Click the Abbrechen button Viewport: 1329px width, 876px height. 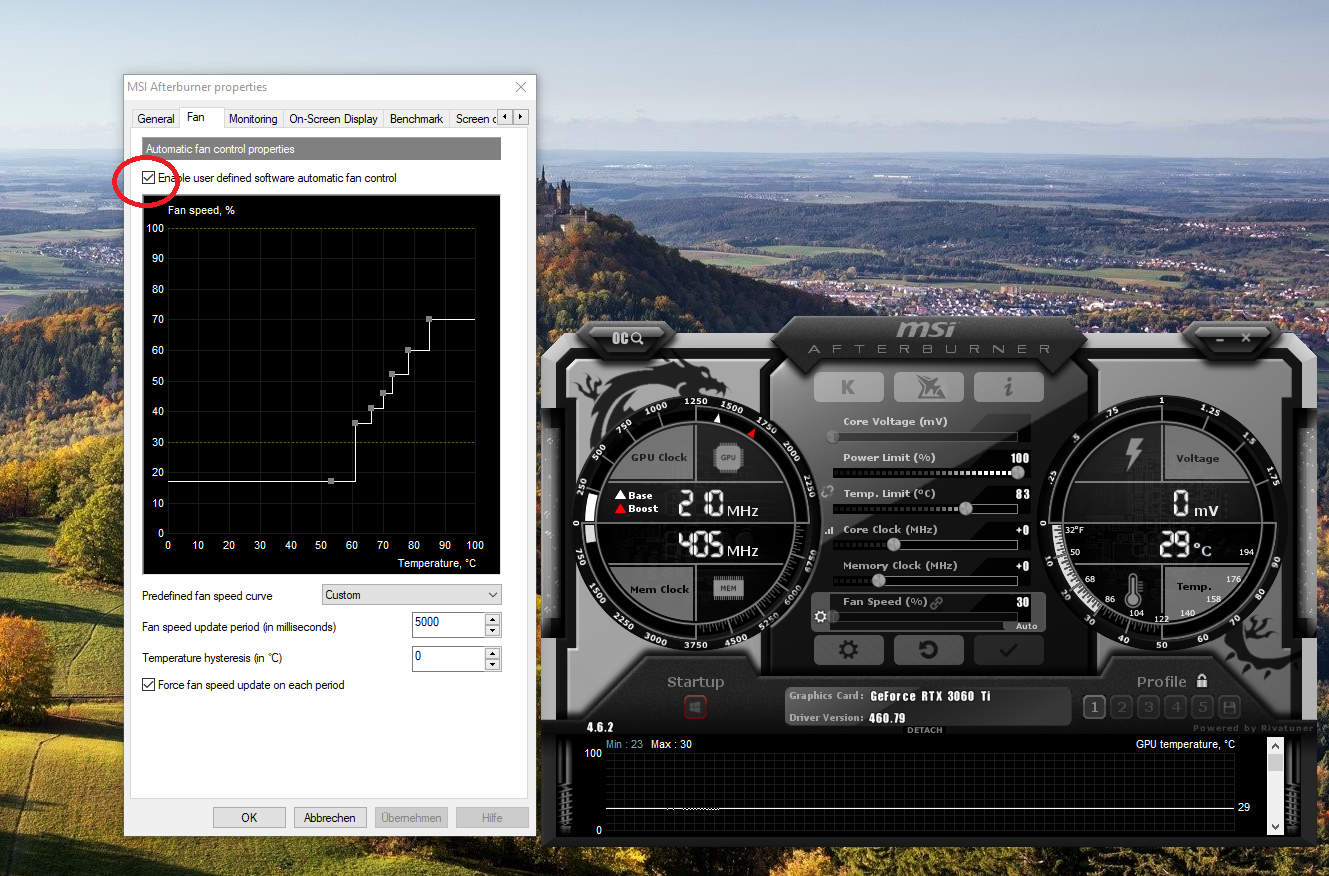click(330, 818)
